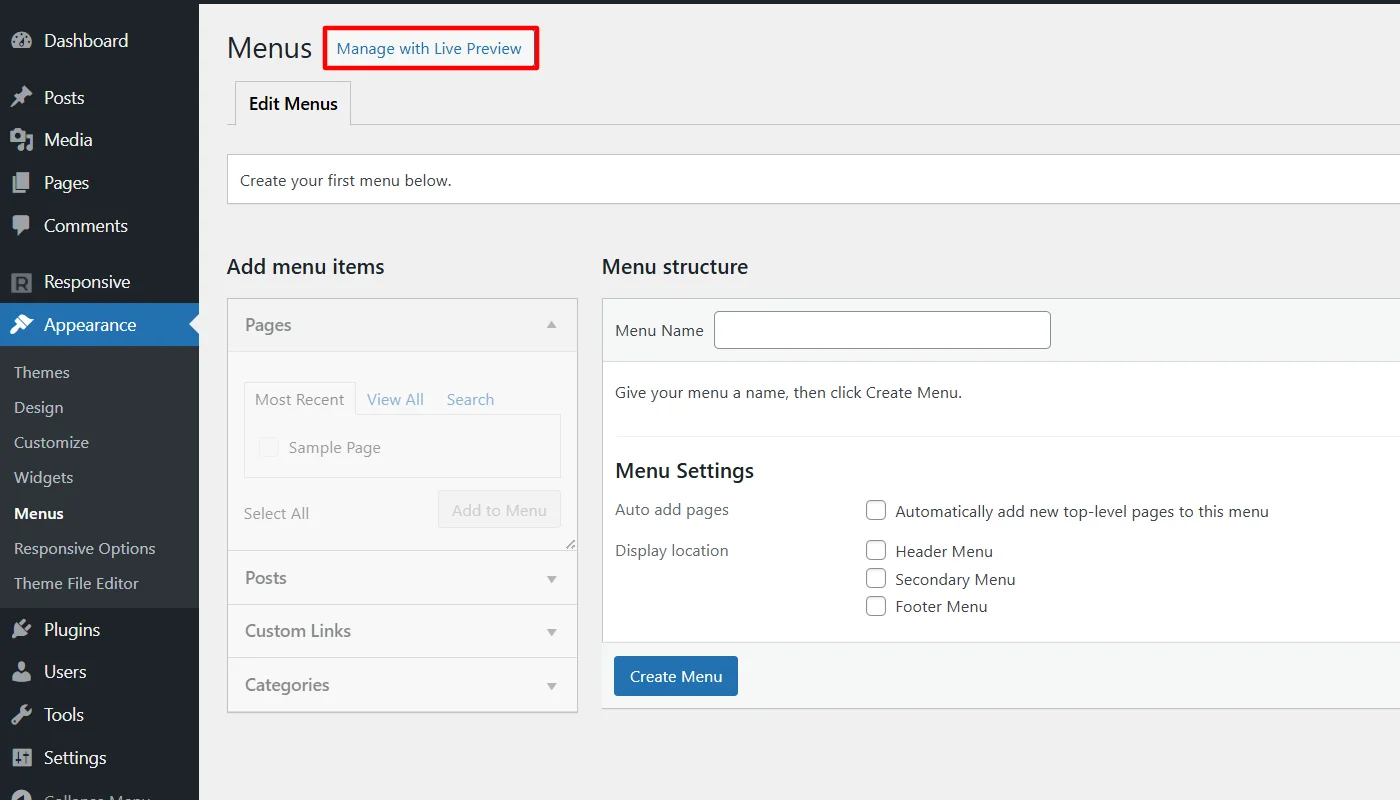Viewport: 1400px width, 800px height.
Task: Open the Pages sidebar menu item
Action: tap(99, 183)
